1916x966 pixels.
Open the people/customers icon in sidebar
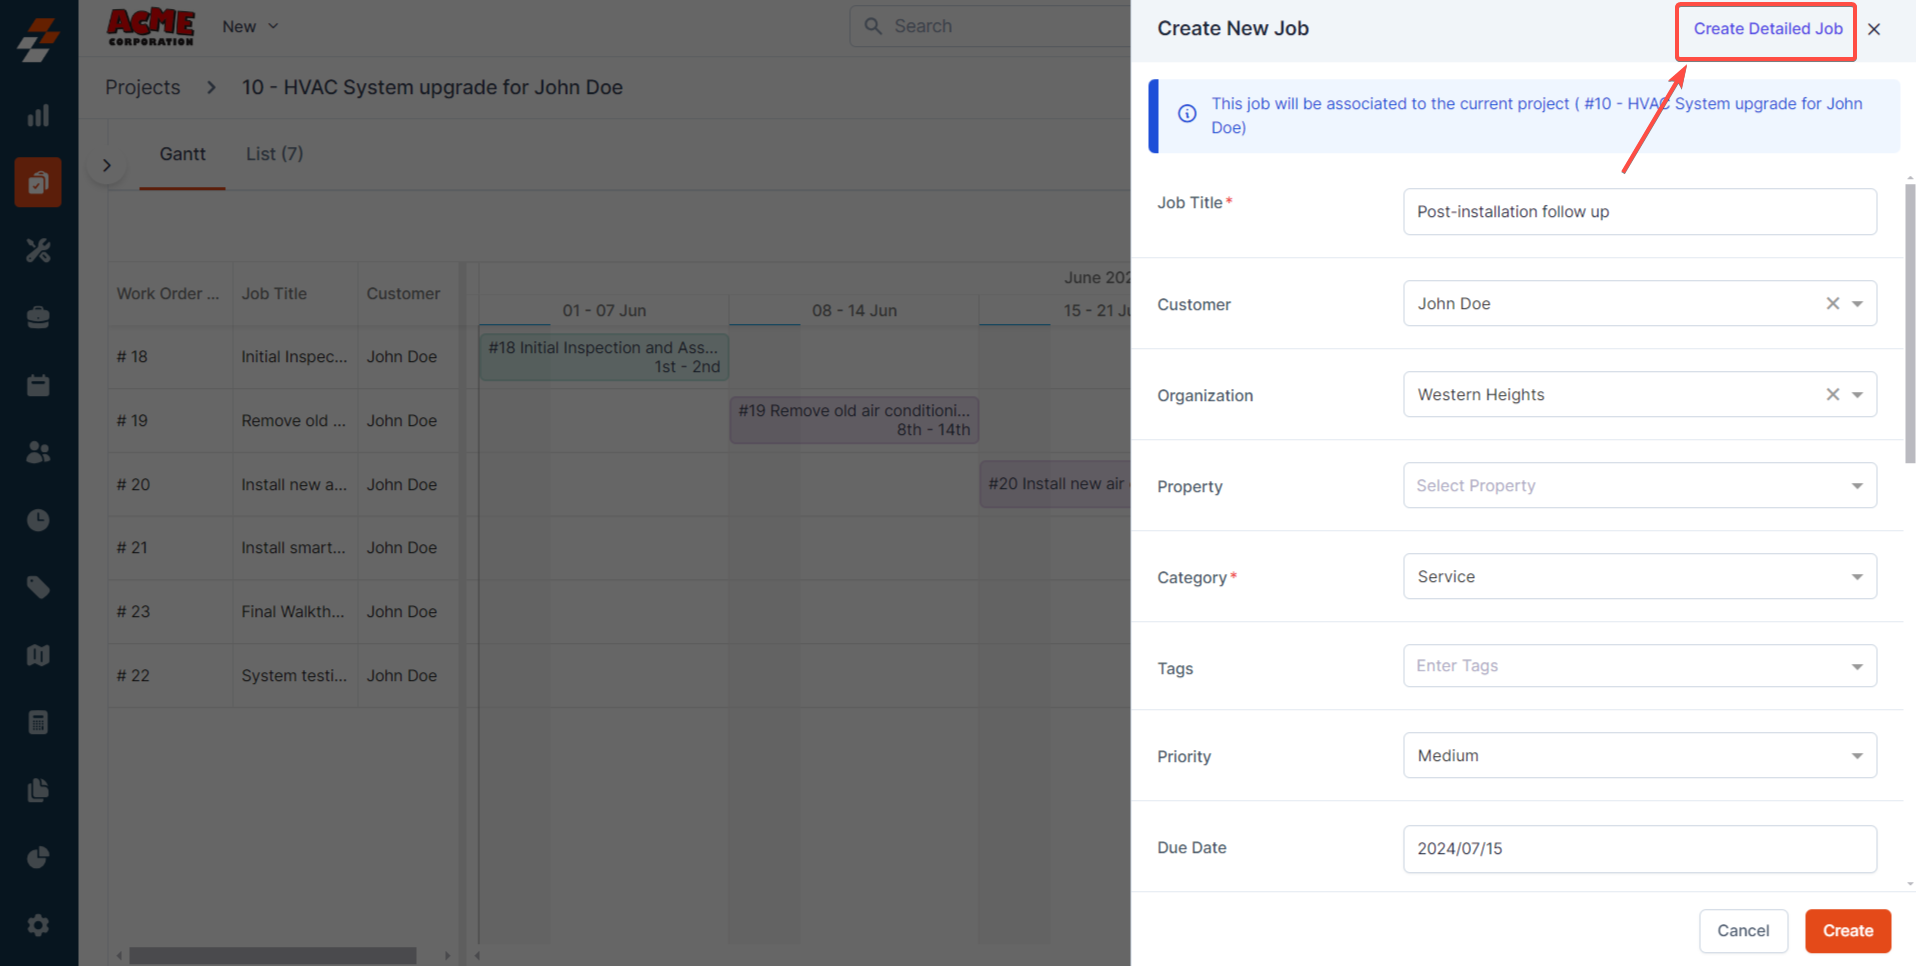pos(38,452)
